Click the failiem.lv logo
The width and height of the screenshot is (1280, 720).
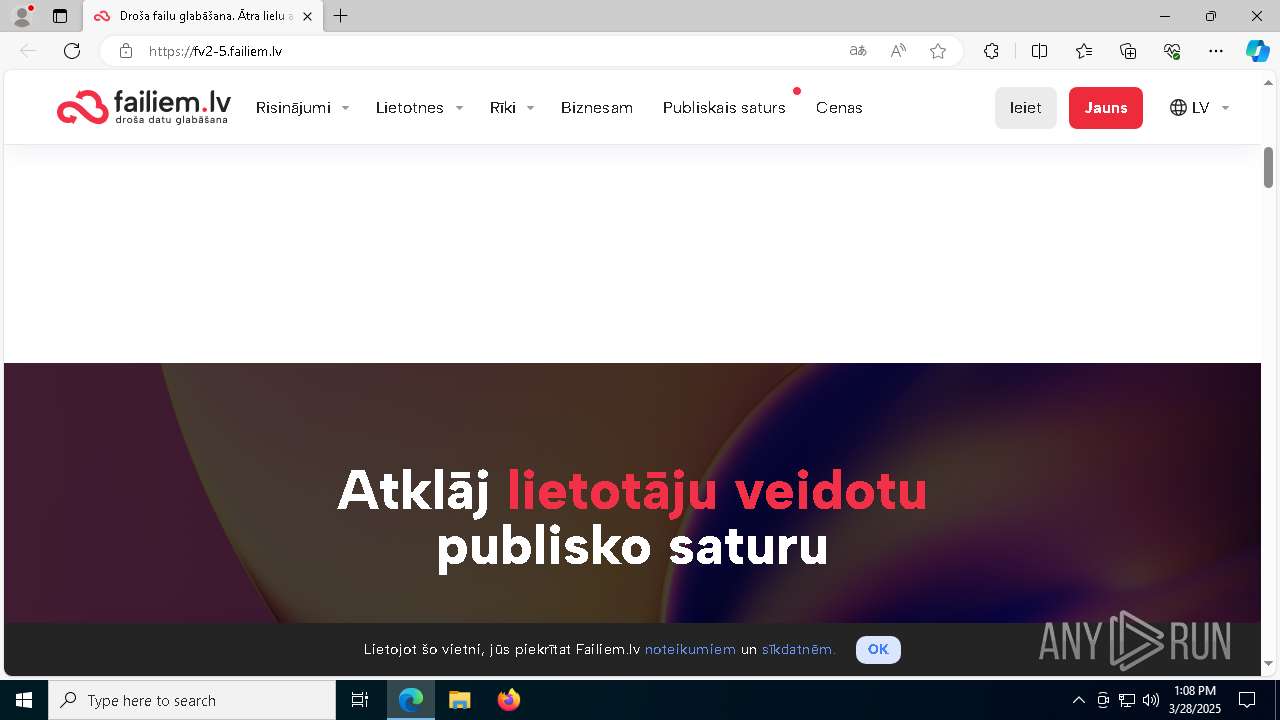(144, 107)
